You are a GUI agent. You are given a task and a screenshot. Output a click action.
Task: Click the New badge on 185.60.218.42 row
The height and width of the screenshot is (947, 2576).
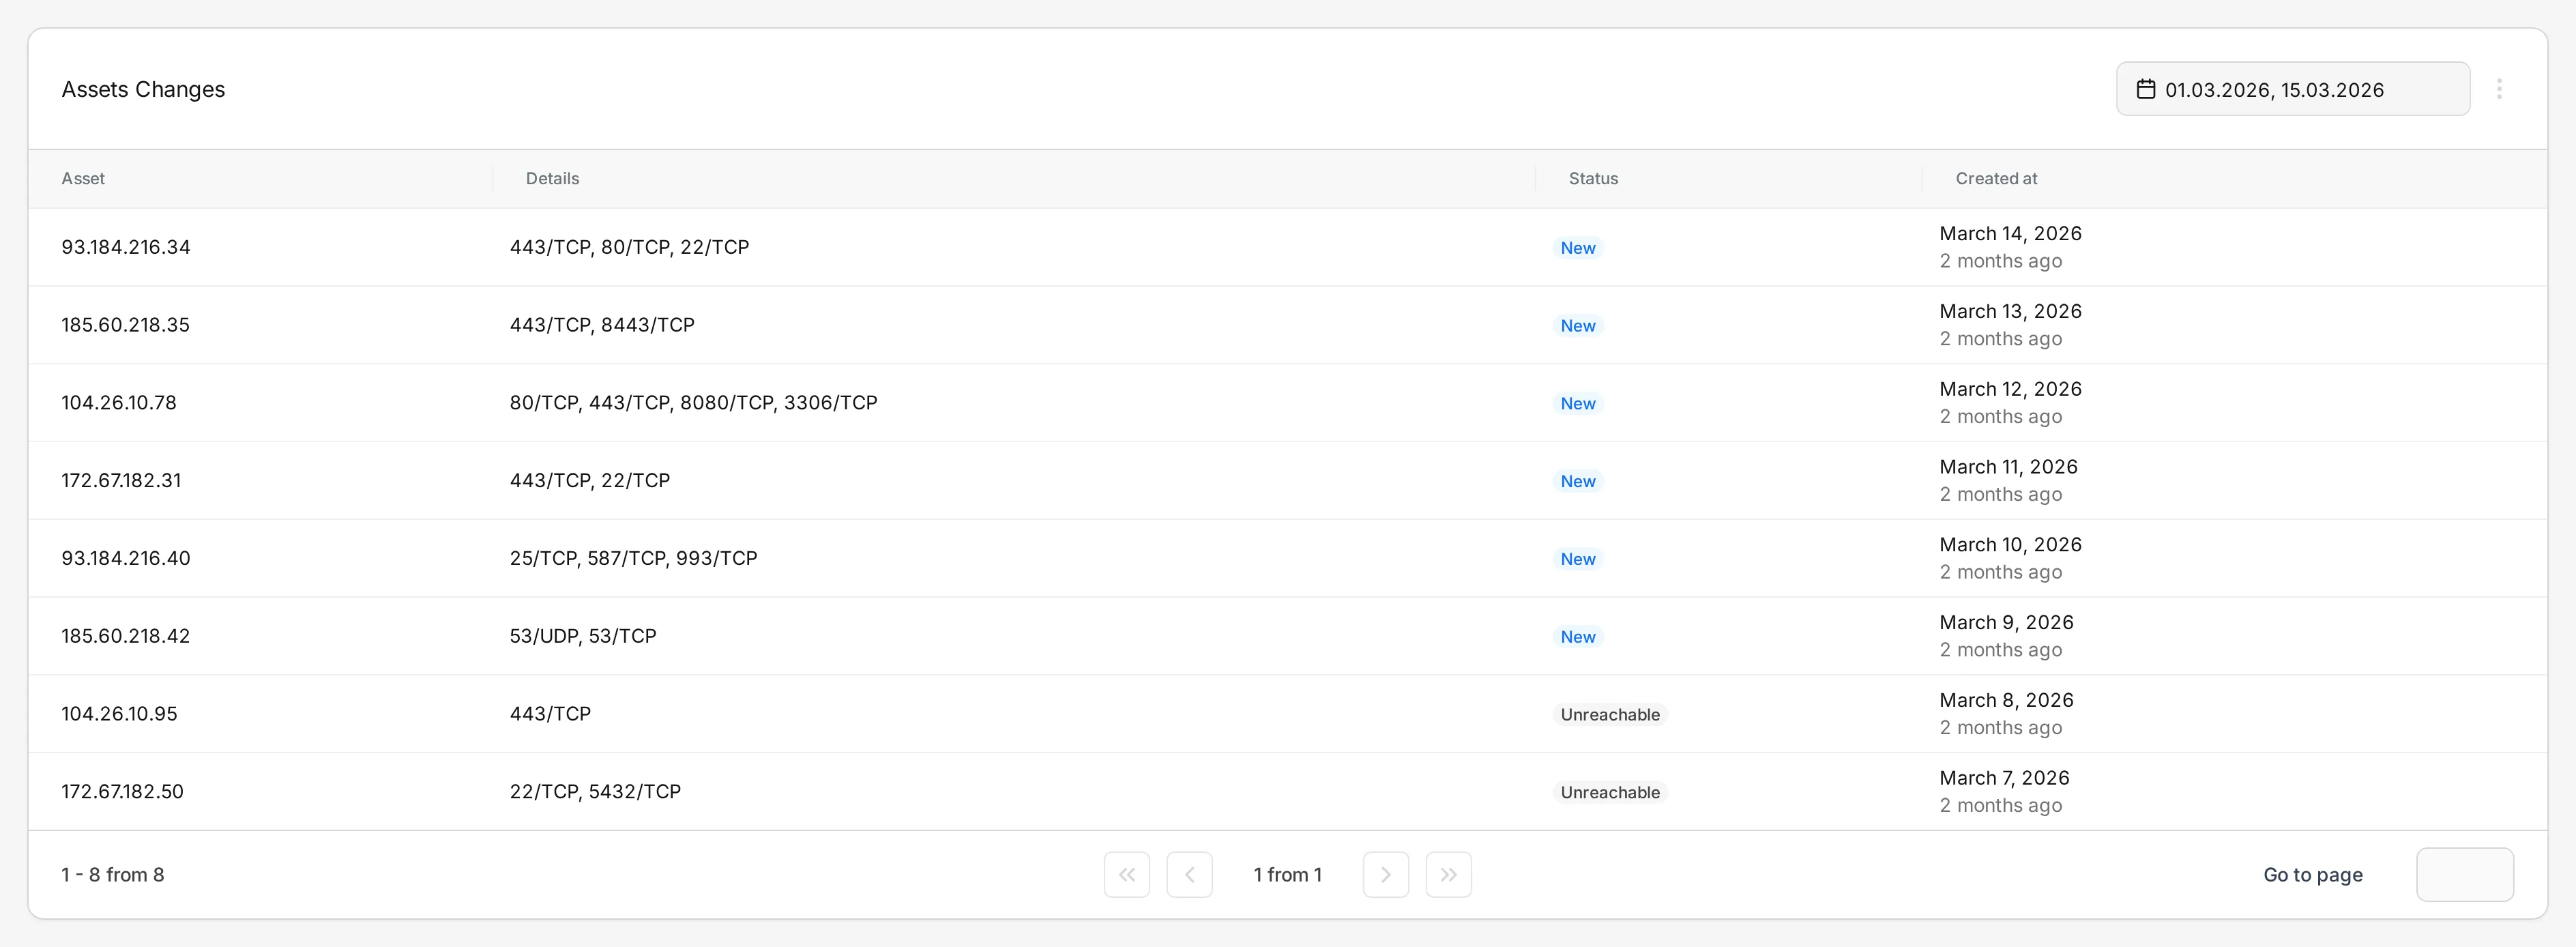[x=1578, y=636]
